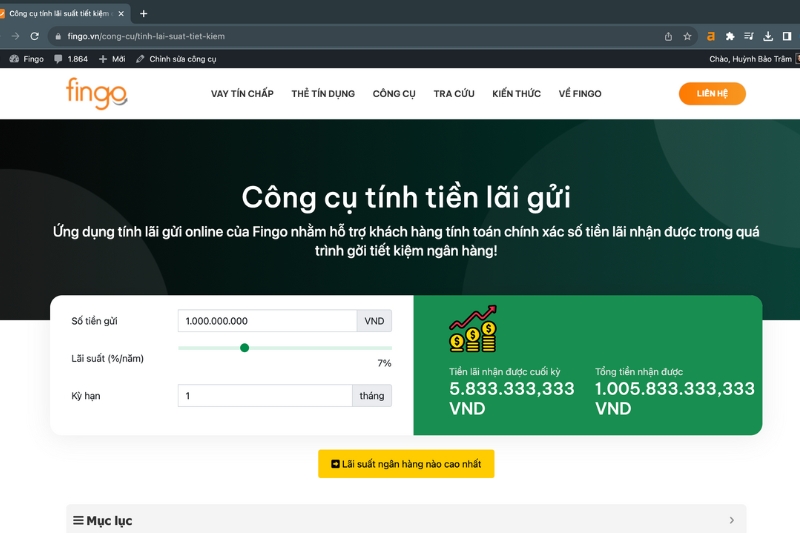Go forward with the browser arrow
800x533 pixels.
(15, 36)
